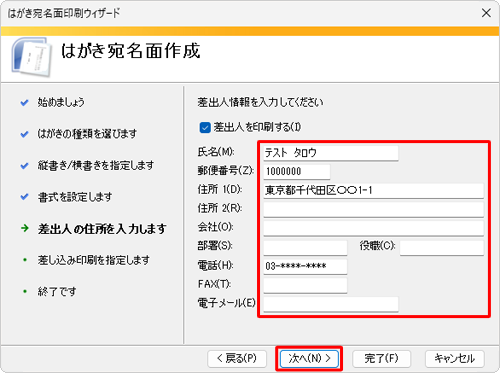This screenshot has width=500, height=373.
Task: Close the はがき宛名面印刷ウィザード dialog
Action: coord(486,13)
